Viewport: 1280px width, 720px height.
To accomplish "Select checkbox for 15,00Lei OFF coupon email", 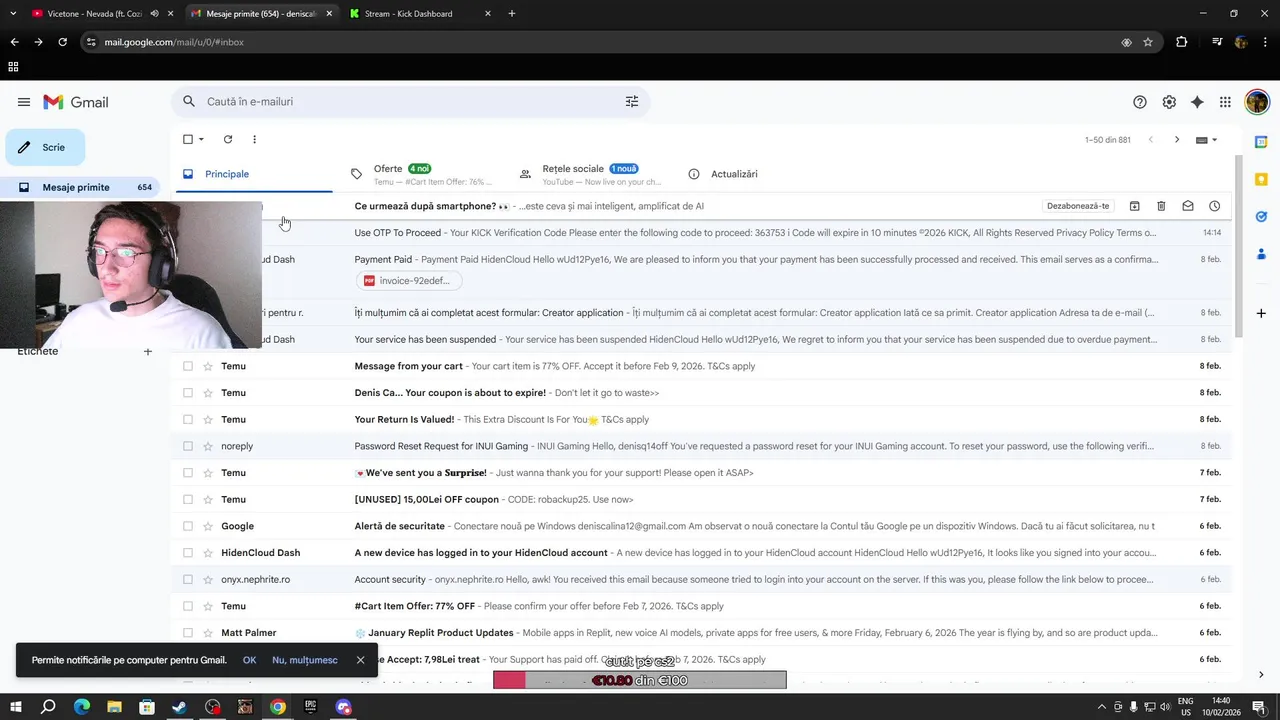I will (188, 499).
